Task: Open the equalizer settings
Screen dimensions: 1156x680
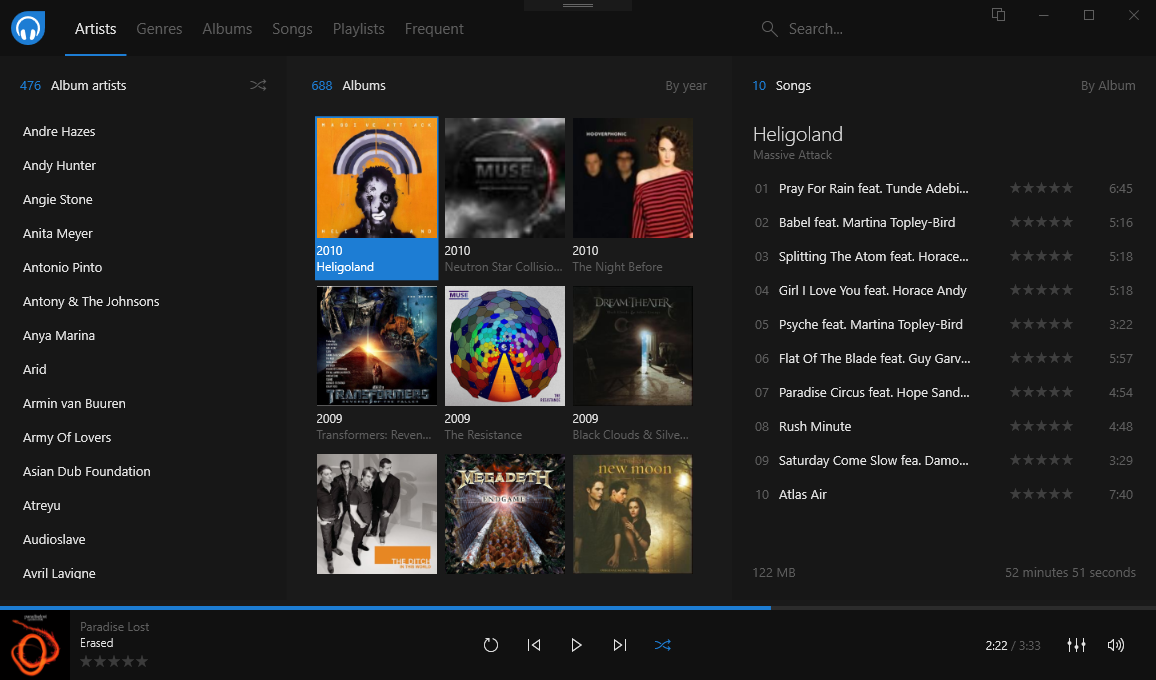Action: click(1076, 645)
